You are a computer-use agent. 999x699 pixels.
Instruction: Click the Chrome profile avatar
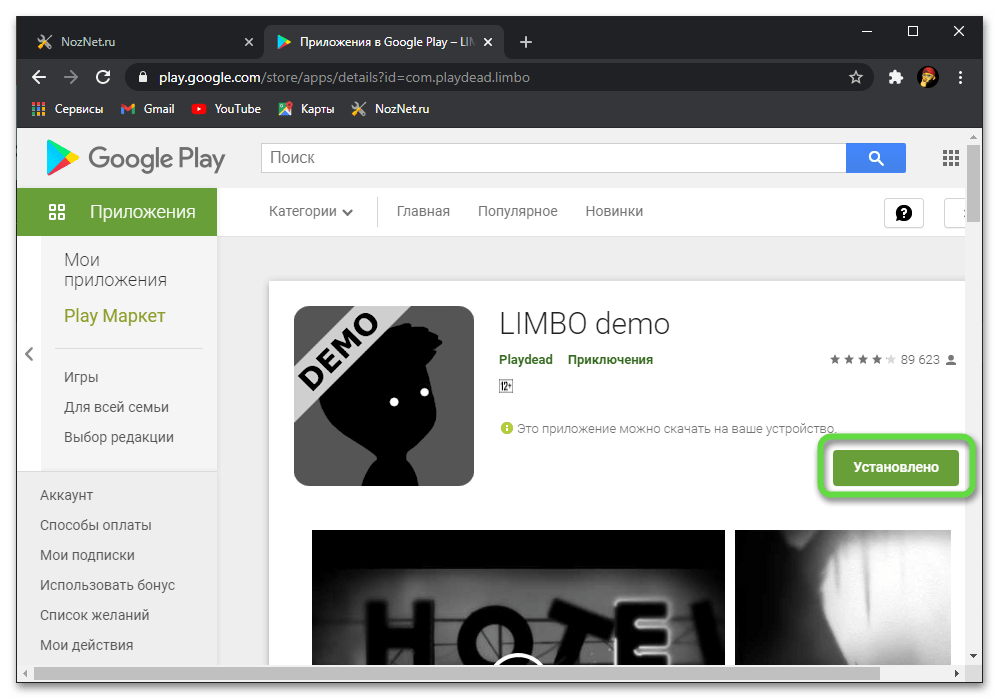click(x=928, y=77)
